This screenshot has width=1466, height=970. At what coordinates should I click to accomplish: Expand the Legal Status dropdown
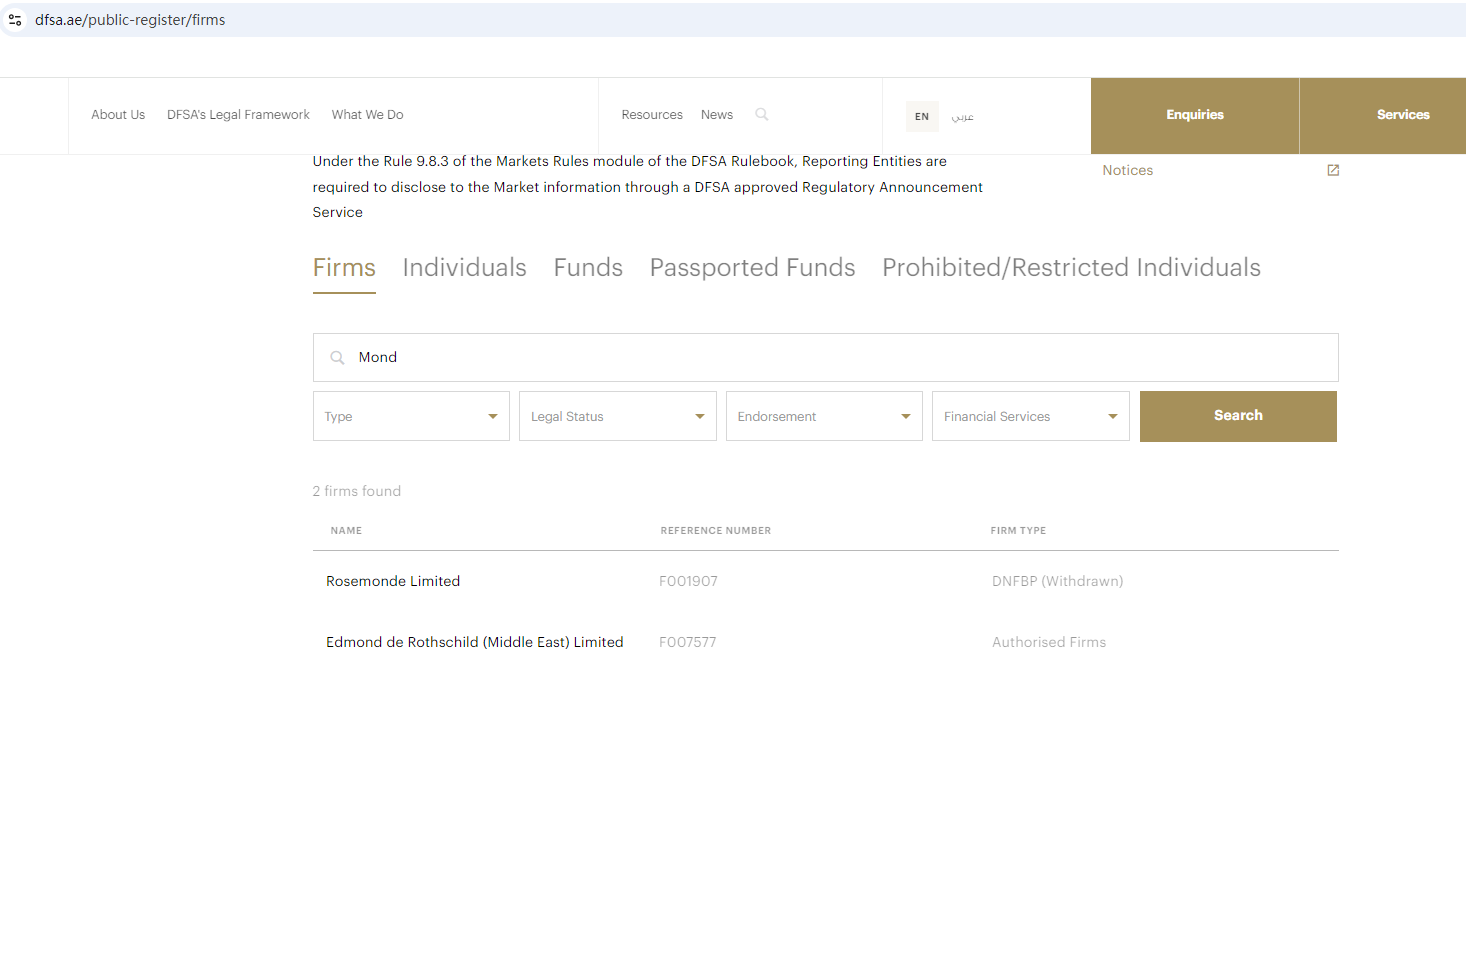click(617, 417)
